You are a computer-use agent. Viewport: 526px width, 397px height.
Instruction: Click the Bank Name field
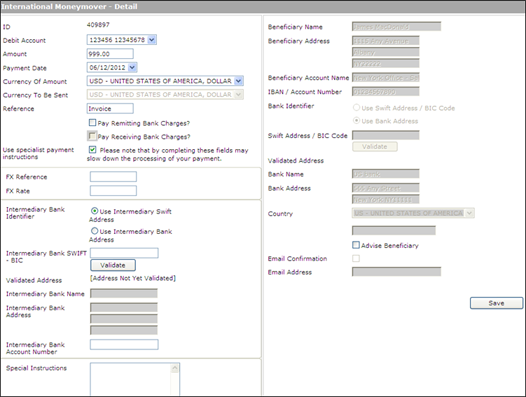(386, 174)
